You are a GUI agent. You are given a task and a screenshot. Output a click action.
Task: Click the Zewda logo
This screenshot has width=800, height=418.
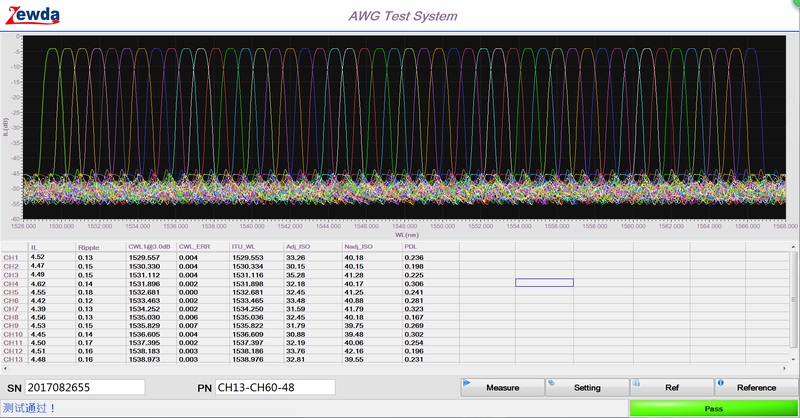(33, 15)
